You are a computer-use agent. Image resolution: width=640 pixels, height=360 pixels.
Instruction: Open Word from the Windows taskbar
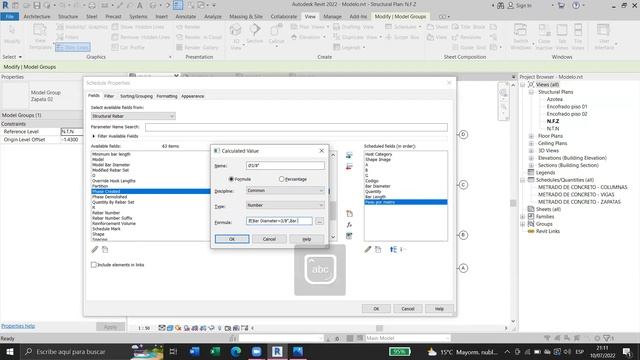pos(194,351)
